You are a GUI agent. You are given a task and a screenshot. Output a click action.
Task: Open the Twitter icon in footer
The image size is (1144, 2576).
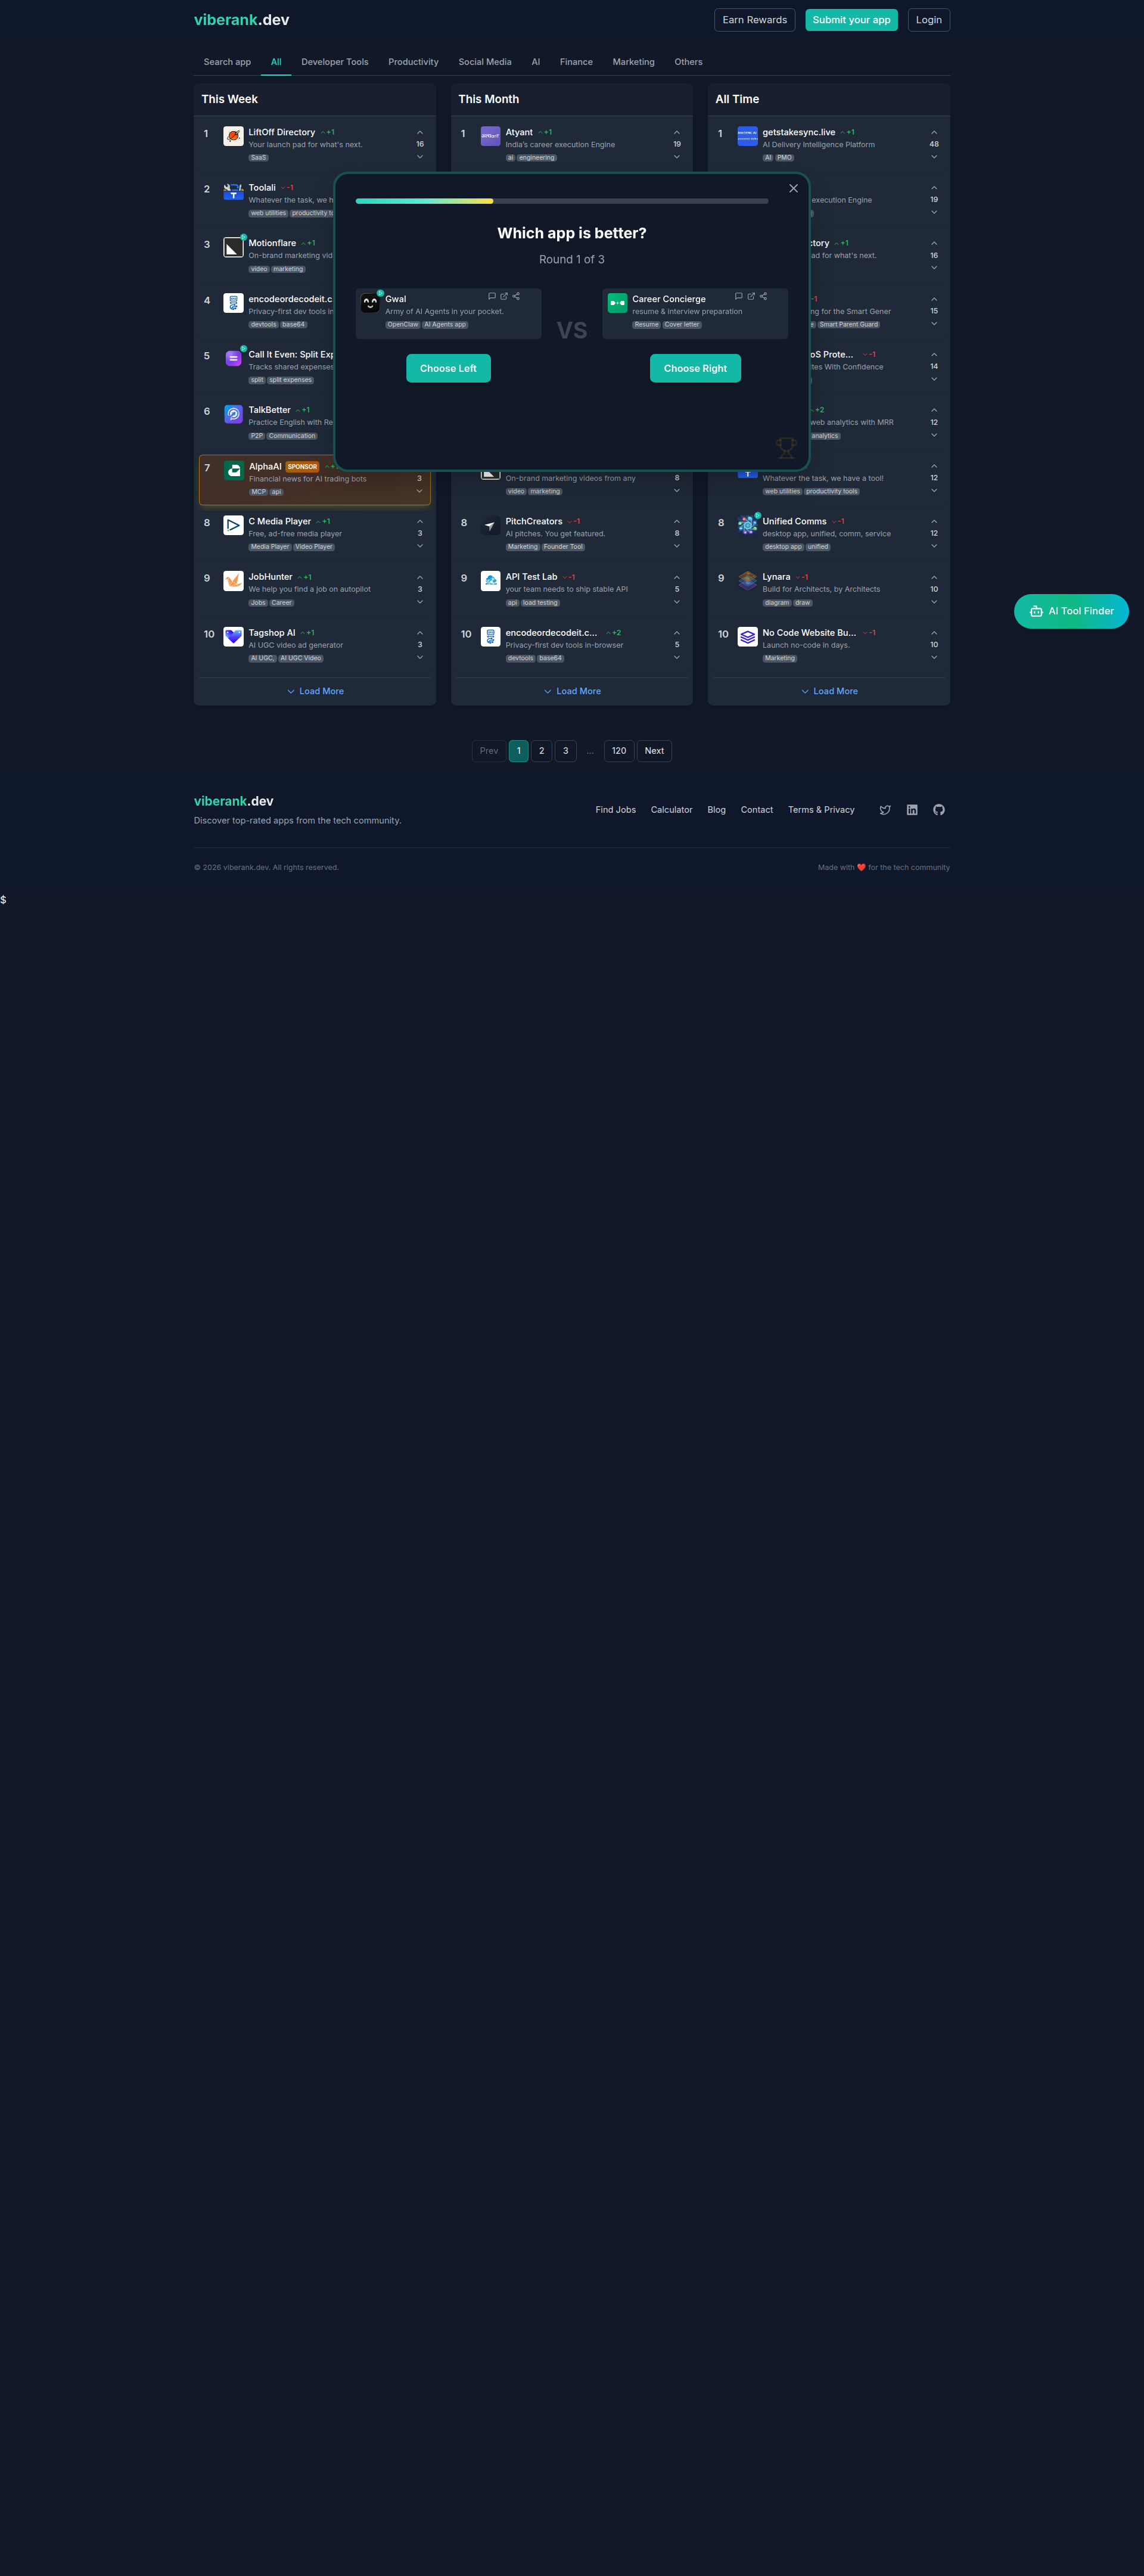click(885, 810)
